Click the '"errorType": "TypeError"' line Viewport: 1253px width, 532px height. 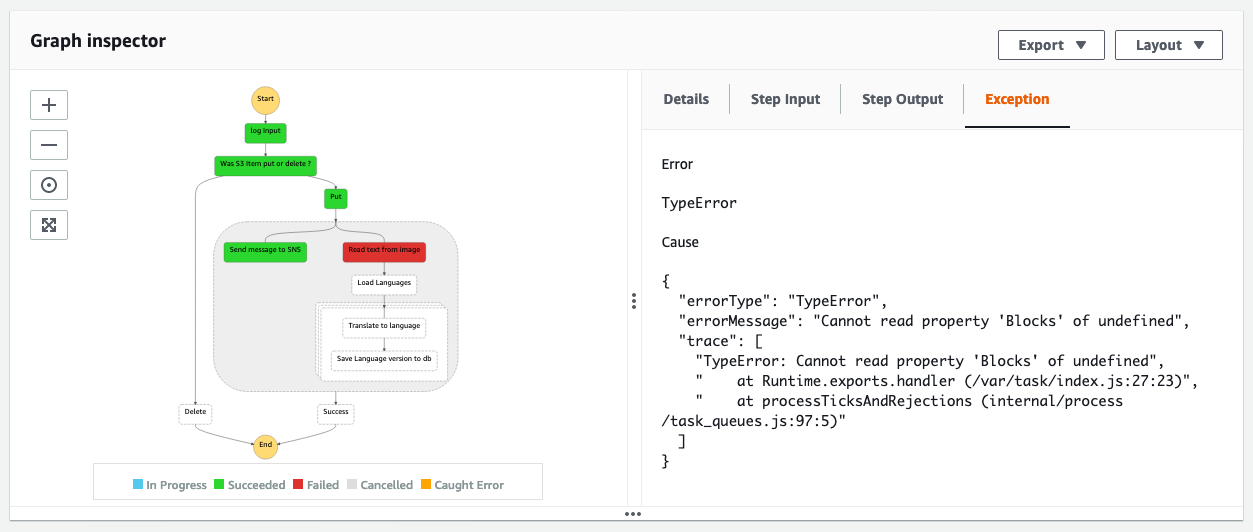782,300
